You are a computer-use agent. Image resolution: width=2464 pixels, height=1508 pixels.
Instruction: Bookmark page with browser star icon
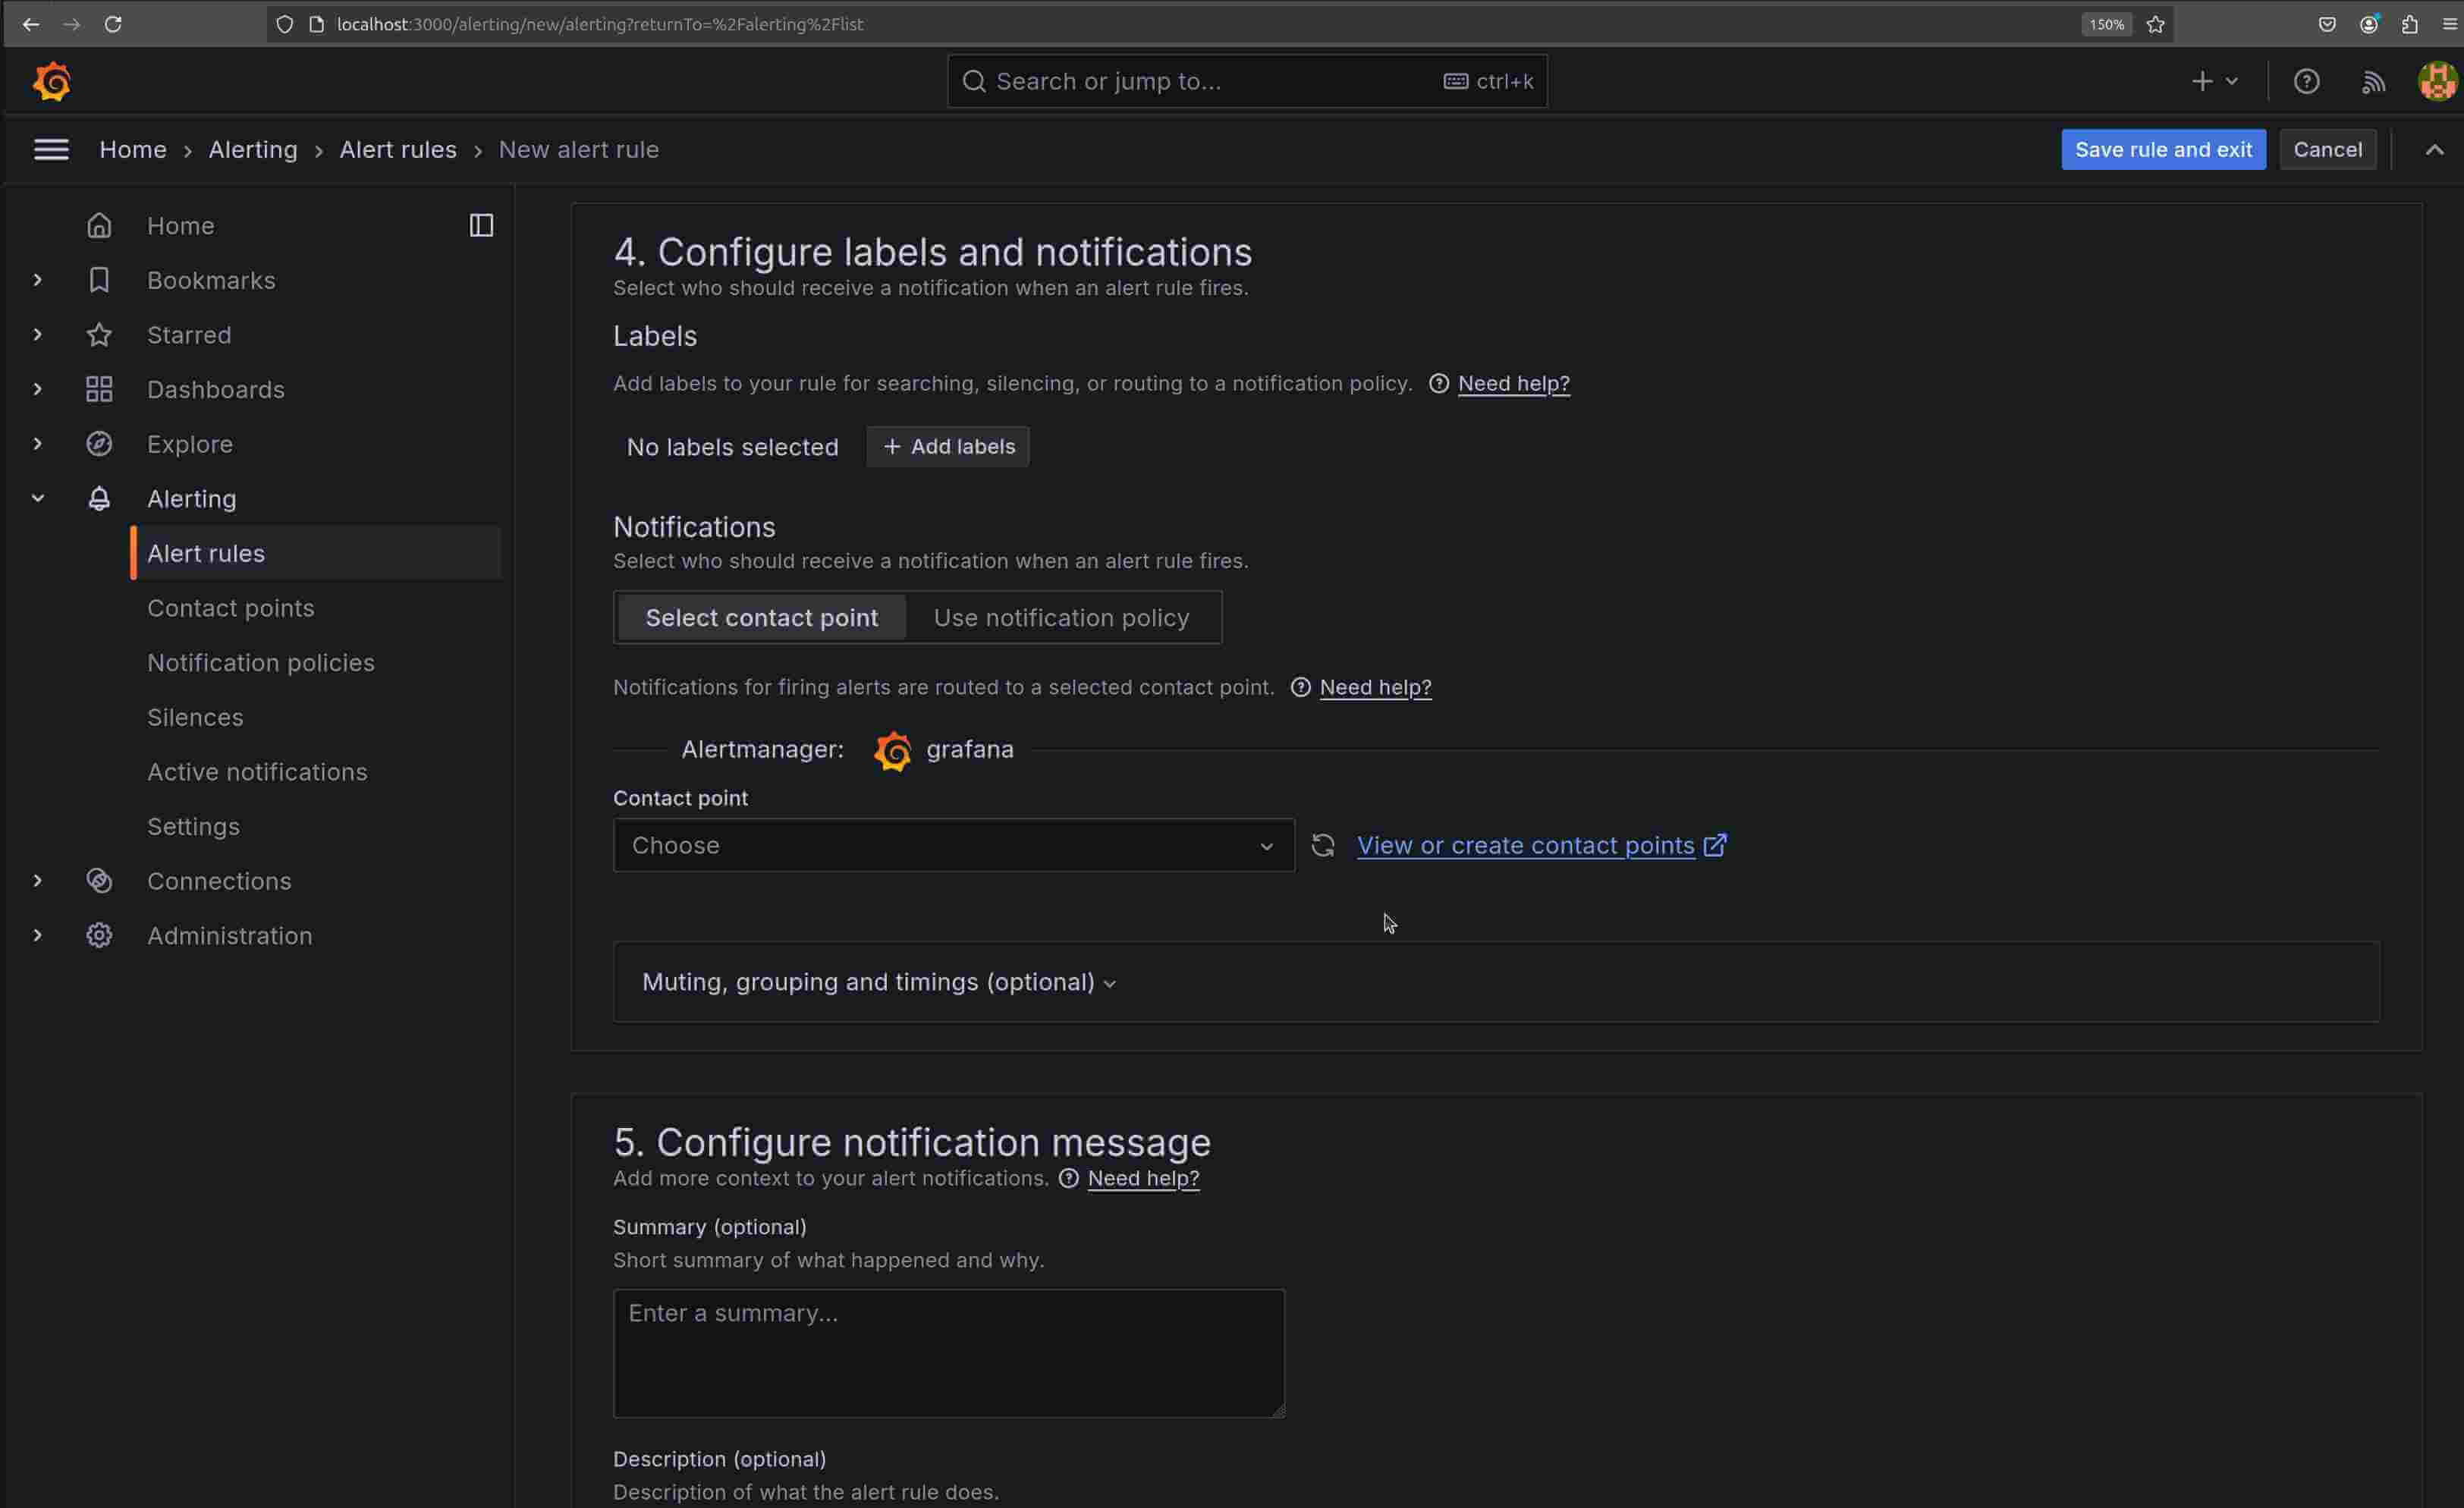coord(2155,24)
